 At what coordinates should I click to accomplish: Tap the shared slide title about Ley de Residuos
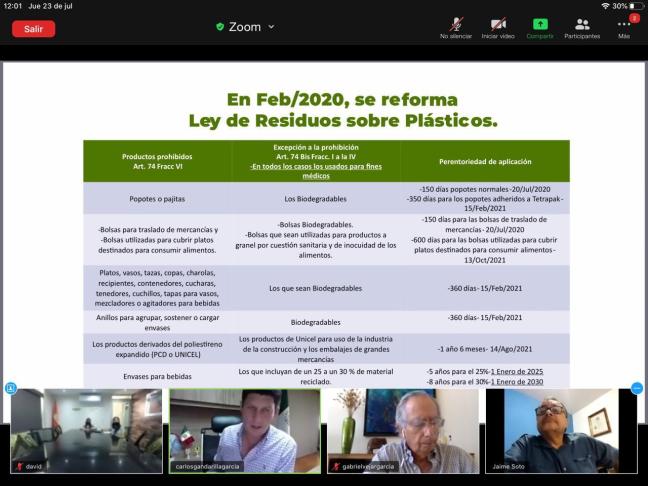(342, 110)
